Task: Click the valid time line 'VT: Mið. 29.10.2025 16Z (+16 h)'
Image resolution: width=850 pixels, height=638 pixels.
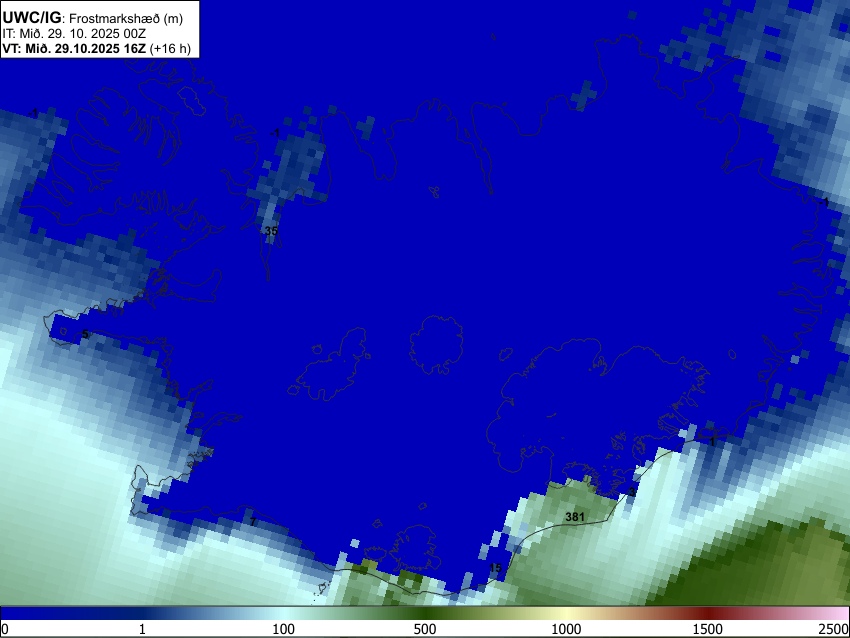Action: (96, 48)
